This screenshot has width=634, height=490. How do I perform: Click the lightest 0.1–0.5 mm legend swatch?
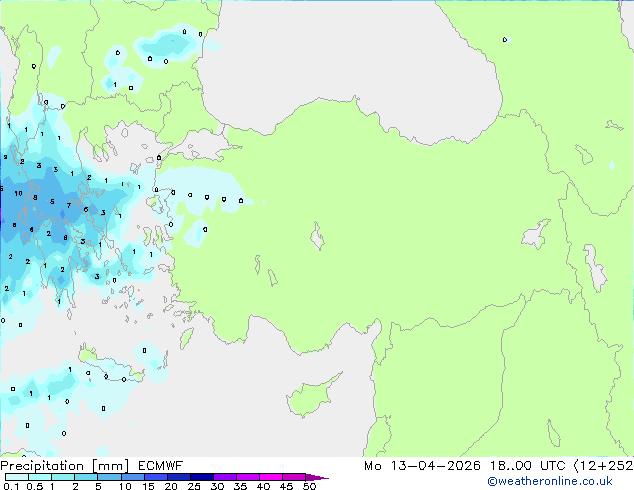[17, 477]
